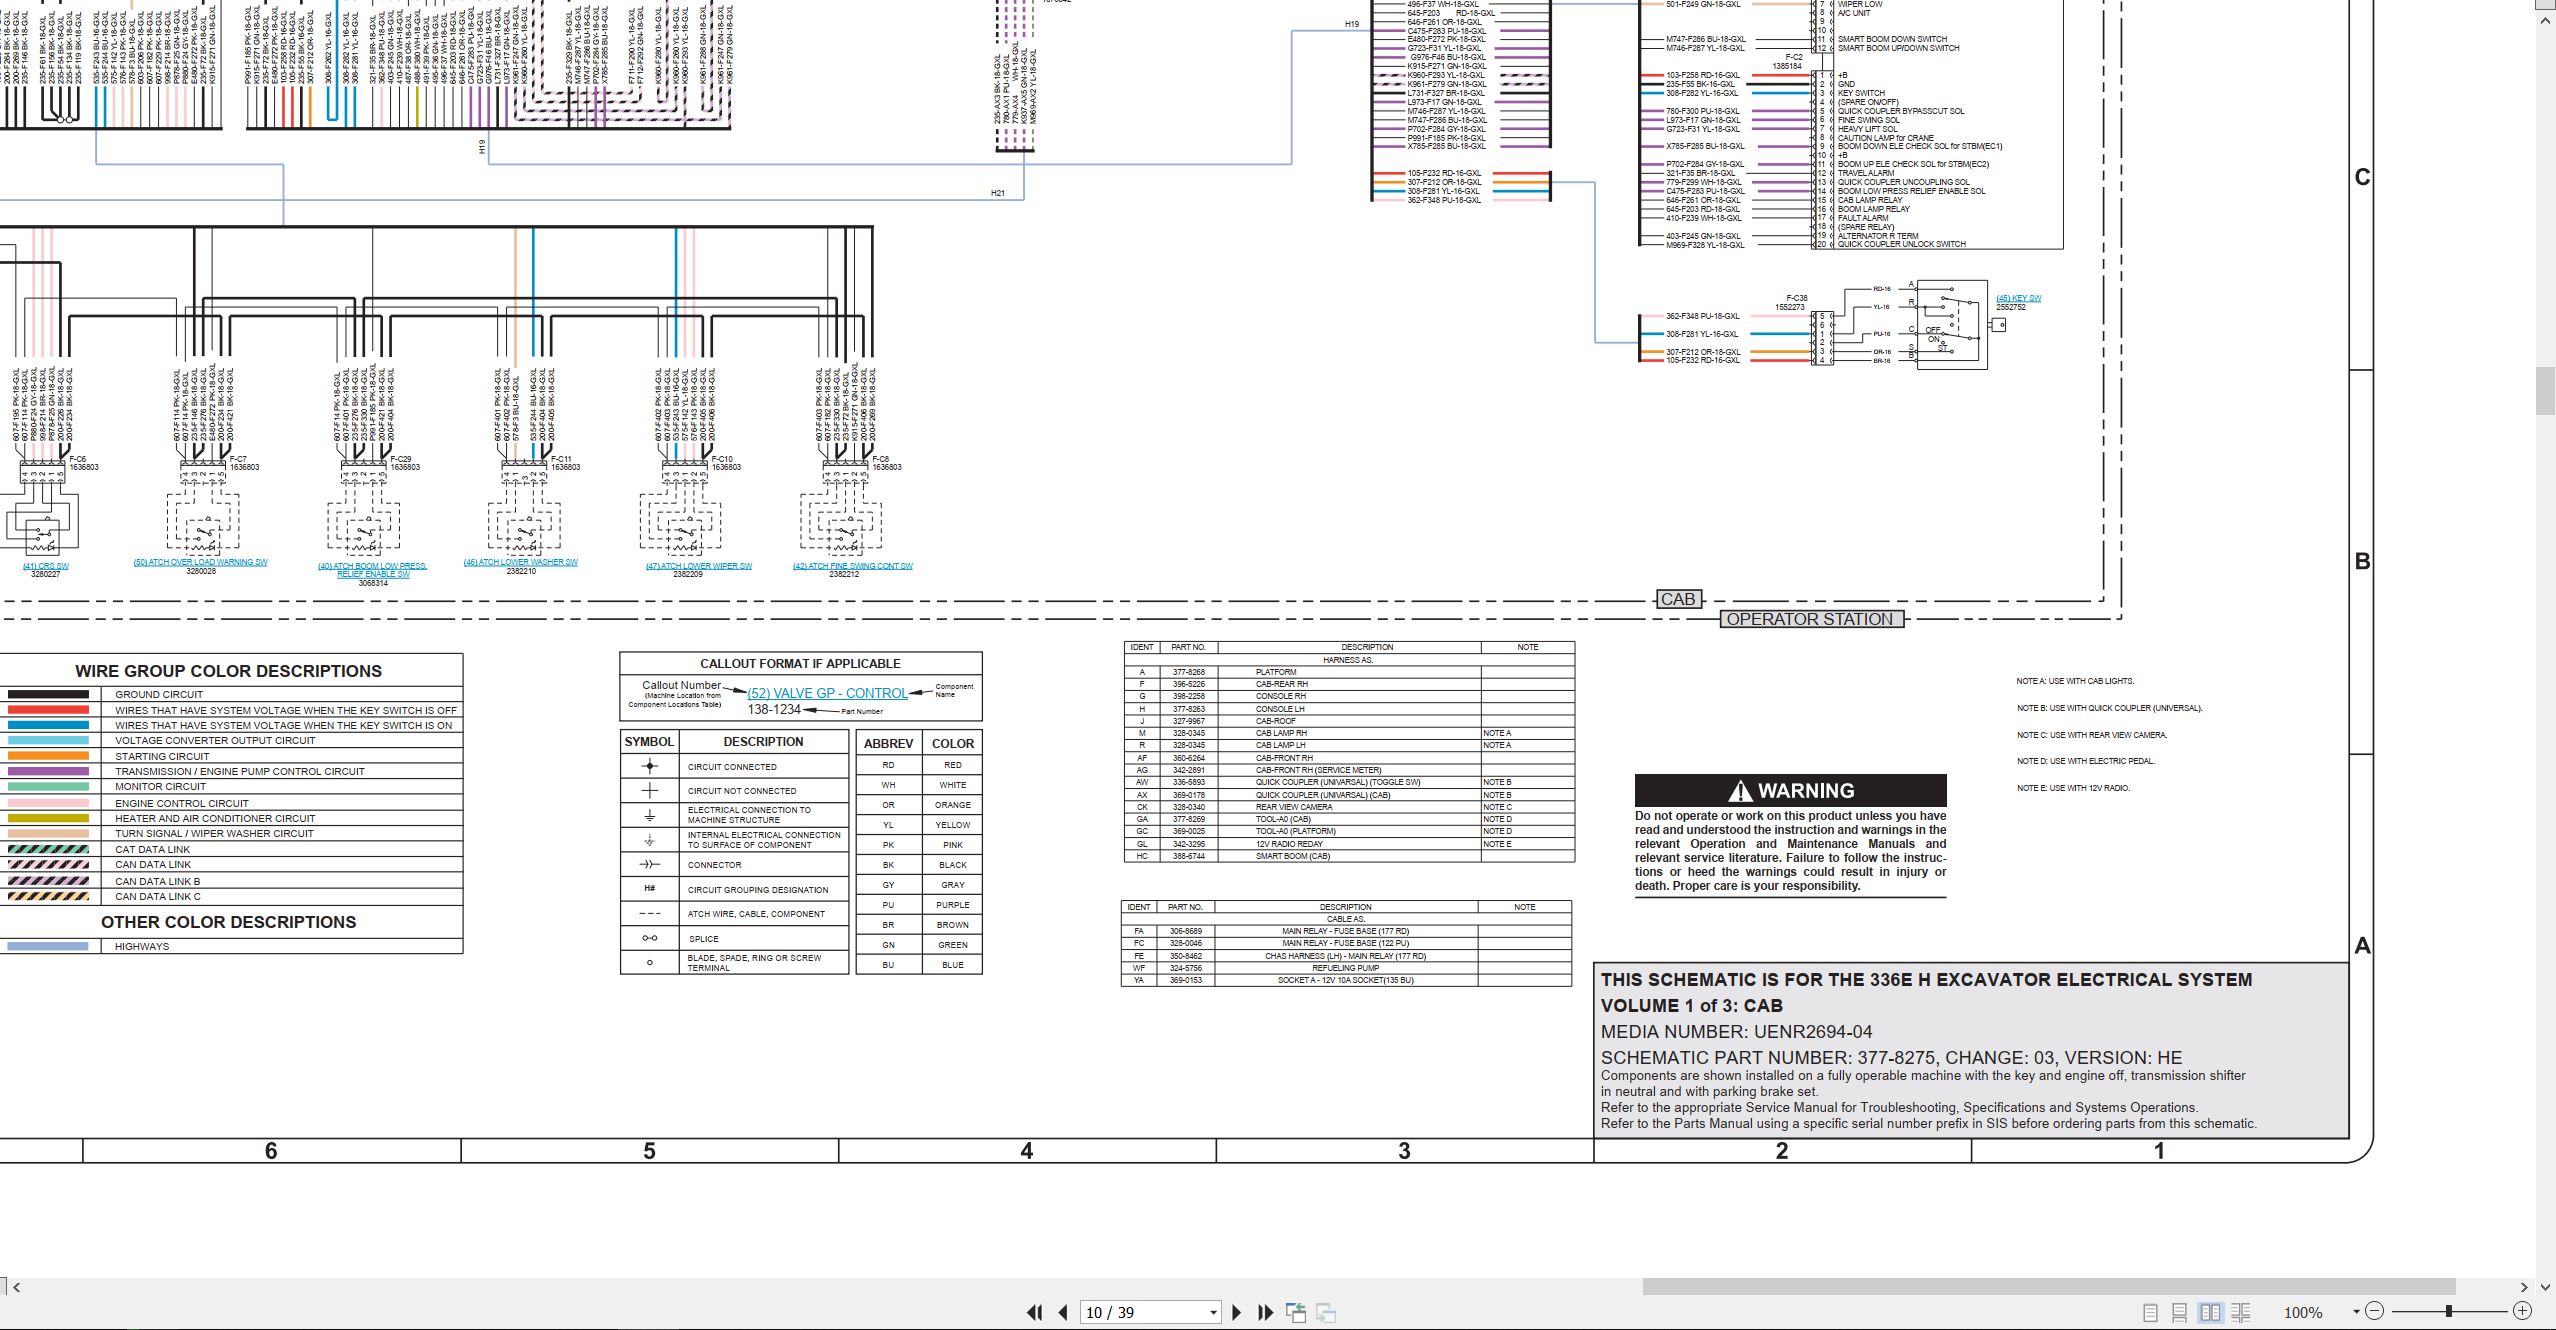Click the vertical scrollbar thumb

[x=2546, y=391]
